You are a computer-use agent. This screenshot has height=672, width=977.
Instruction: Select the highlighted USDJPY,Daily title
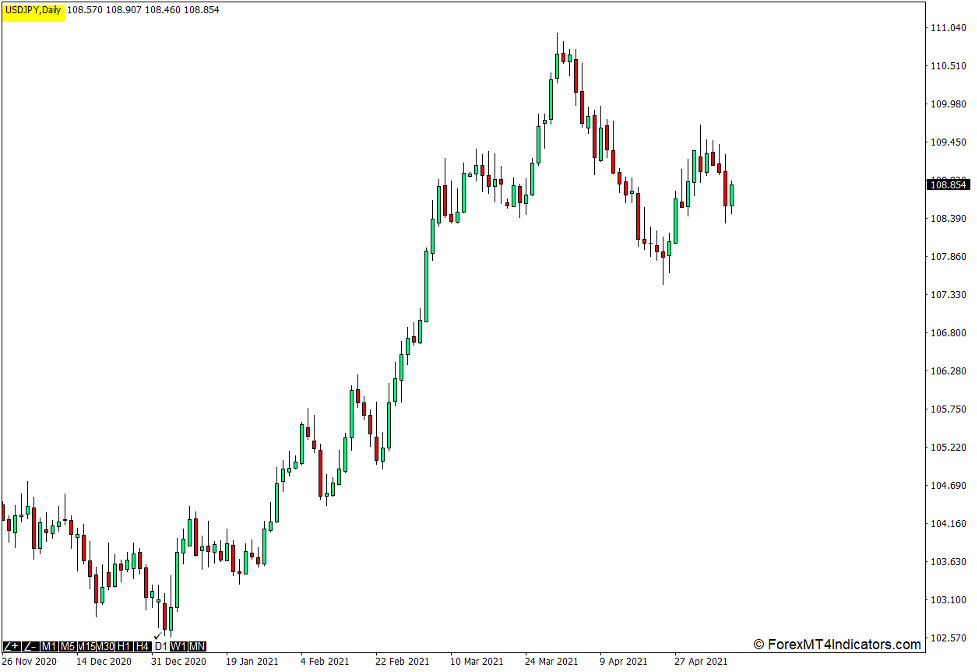pos(32,11)
